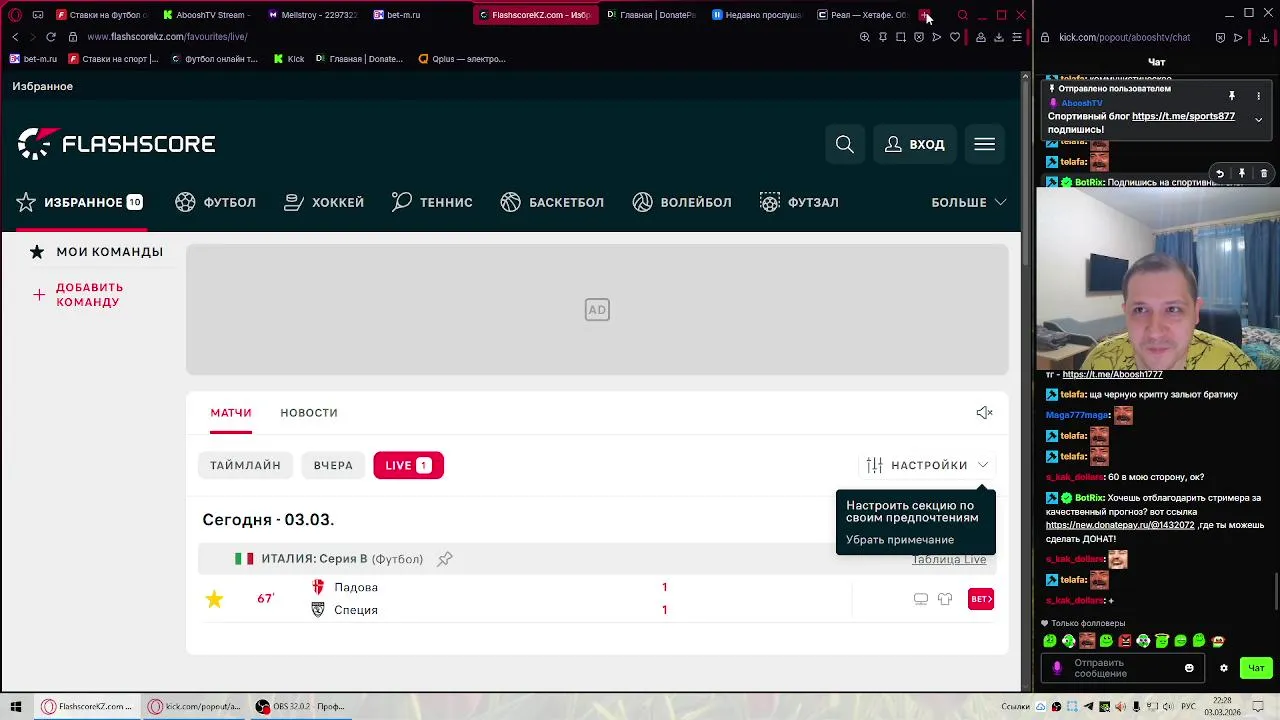This screenshot has height=720, width=1280.
Task: Open three-dot menu on pinned Kick message
Action: (1258, 96)
